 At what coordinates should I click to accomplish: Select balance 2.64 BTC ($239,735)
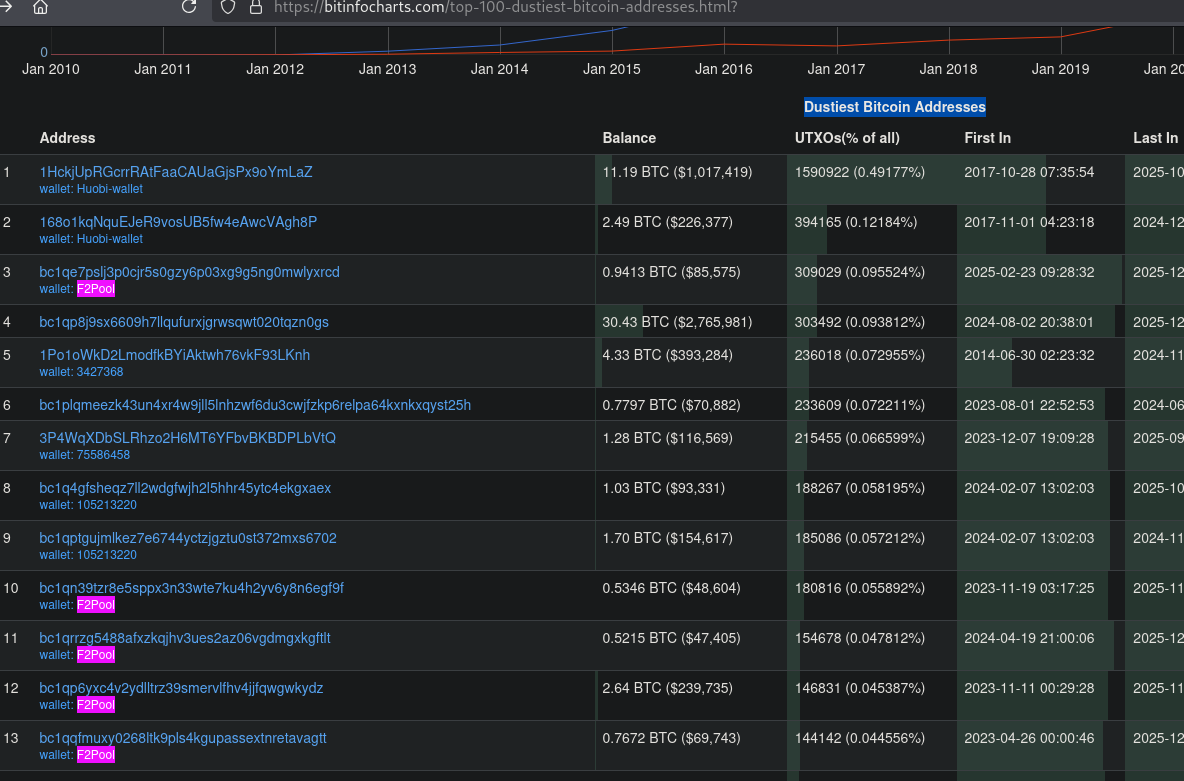tap(668, 687)
